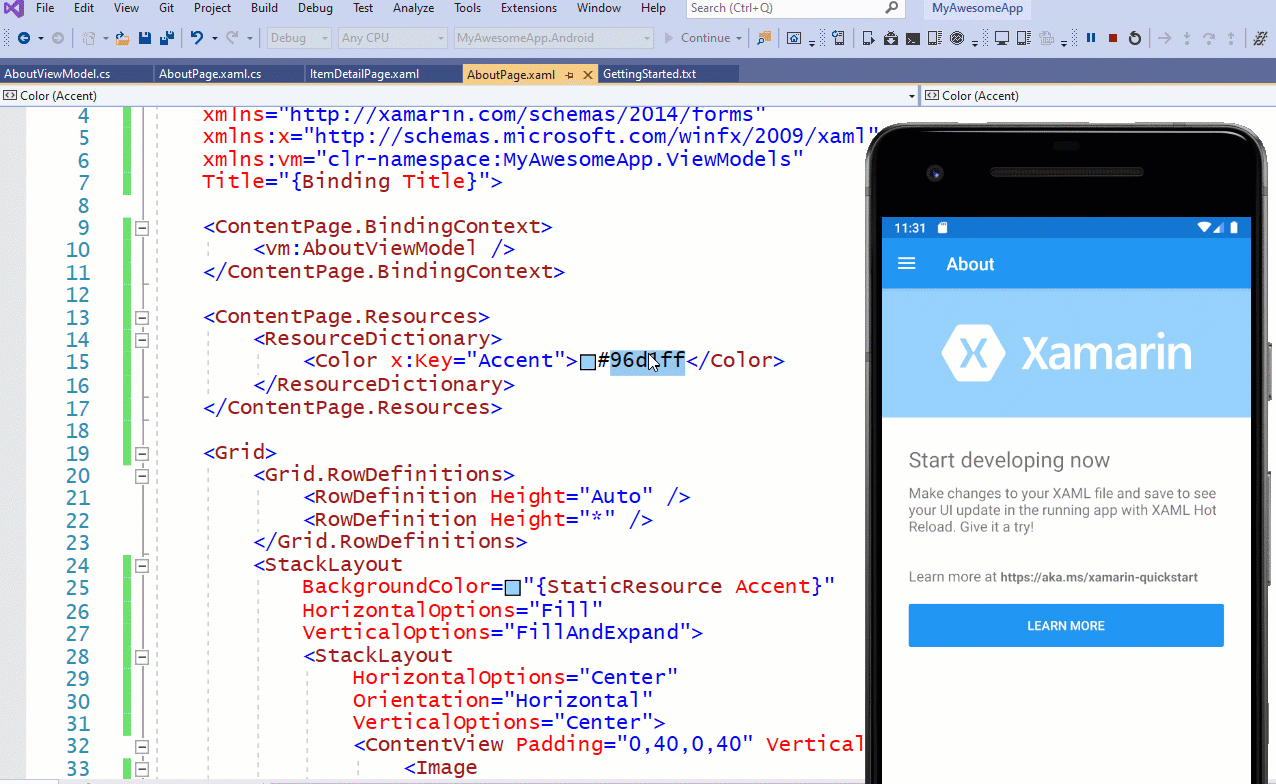Tap the aka.ms/xamarin-quickstart link

pyautogui.click(x=1099, y=577)
